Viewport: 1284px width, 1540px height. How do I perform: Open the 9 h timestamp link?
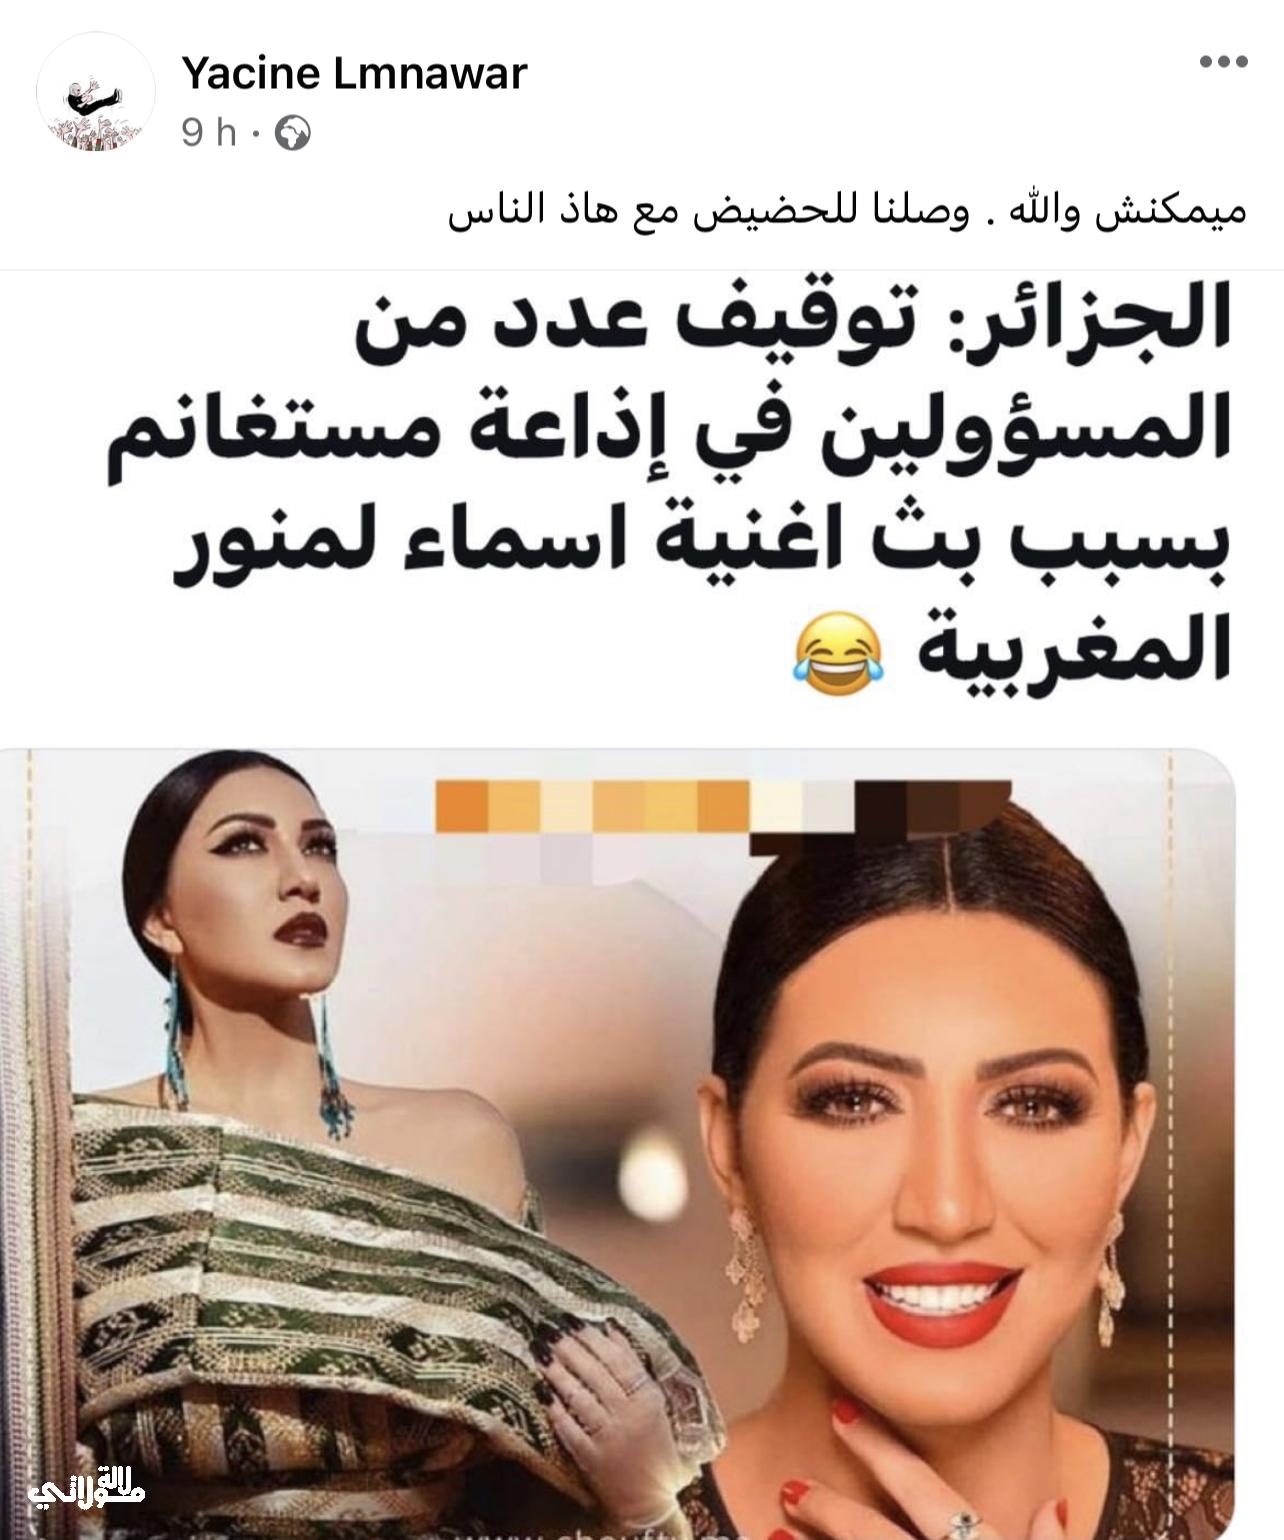pyautogui.click(x=209, y=134)
